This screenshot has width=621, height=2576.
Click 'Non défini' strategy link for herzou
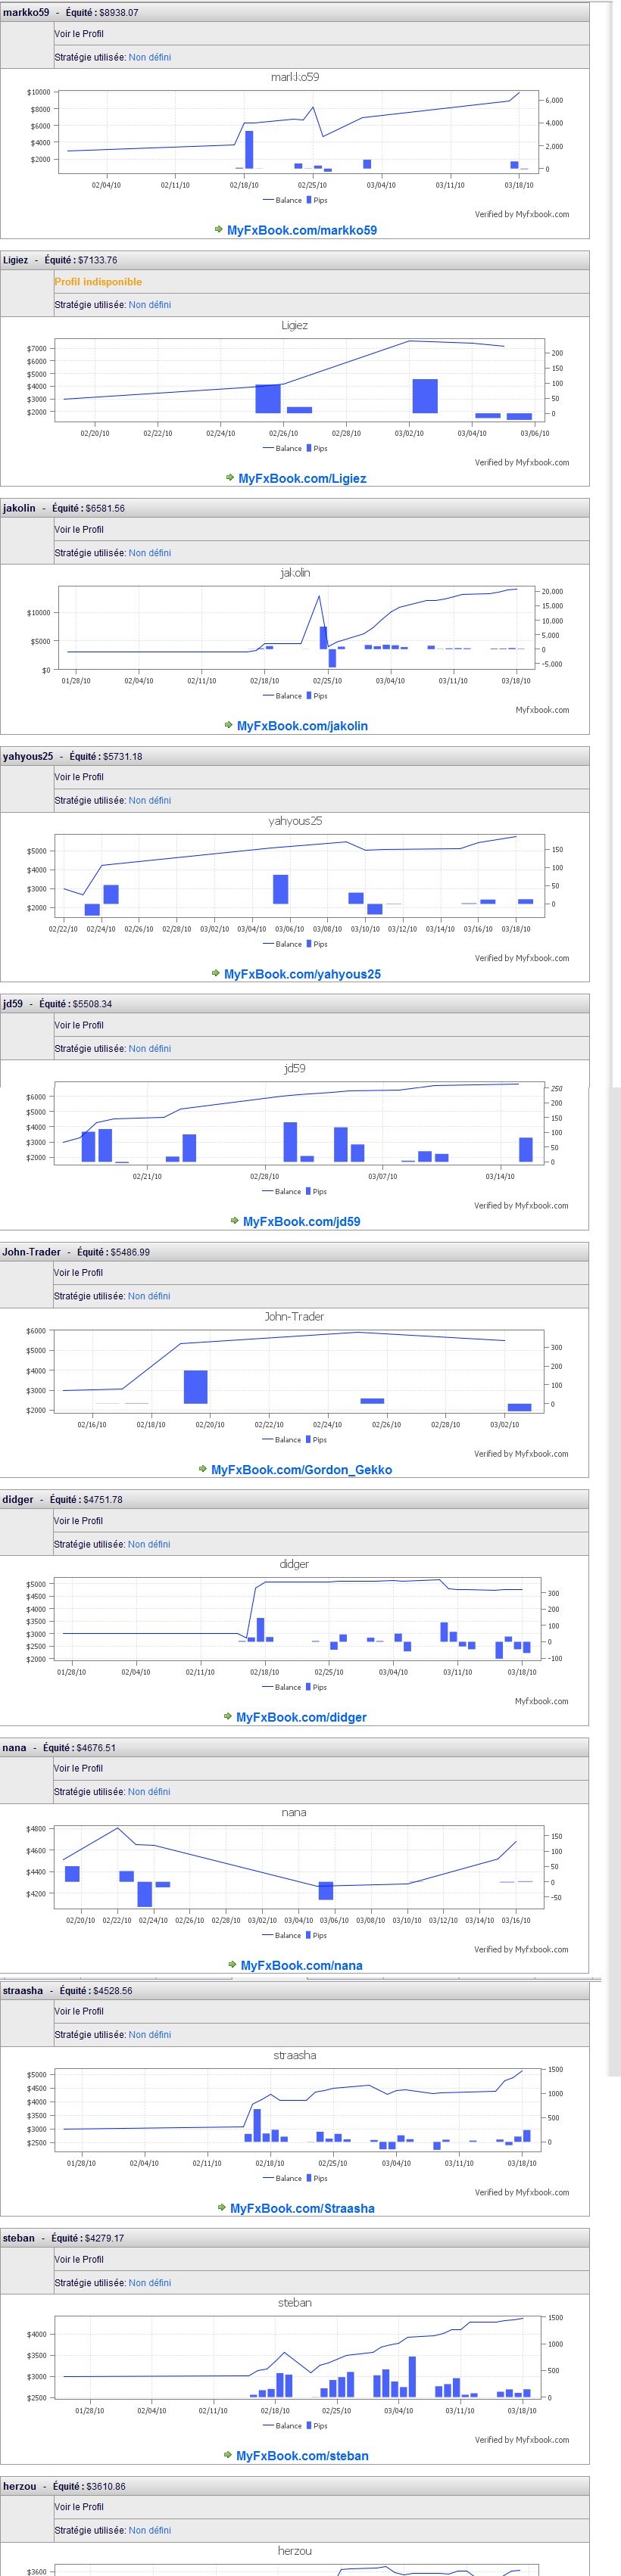[x=149, y=2530]
